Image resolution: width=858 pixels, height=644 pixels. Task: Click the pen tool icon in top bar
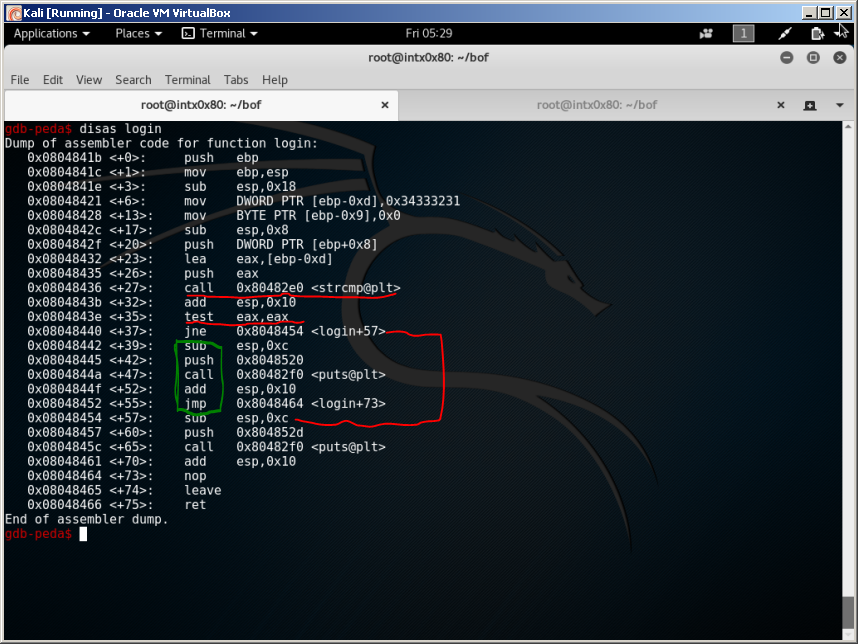785,34
